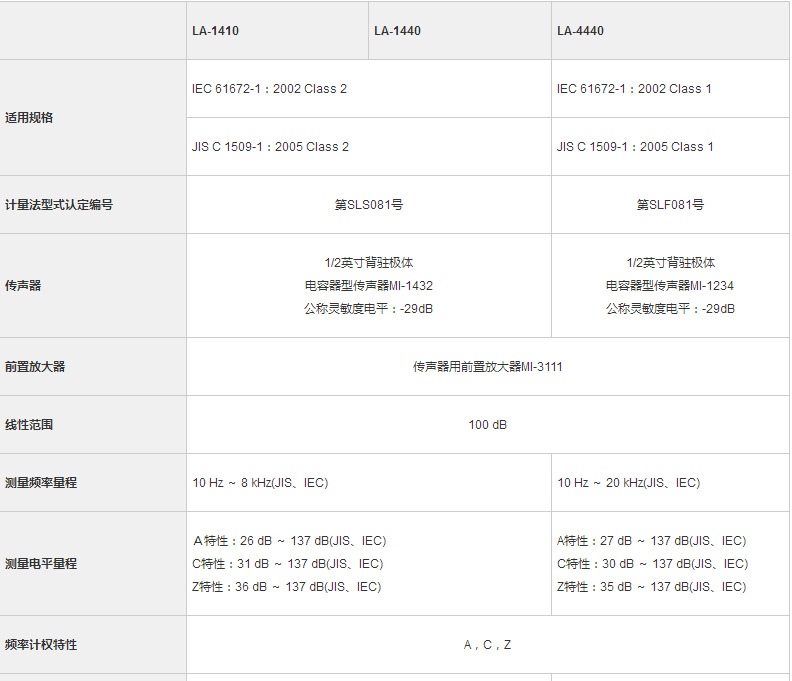Select the LA-4440 column header
Screen dimensions: 792x681
[670, 31]
